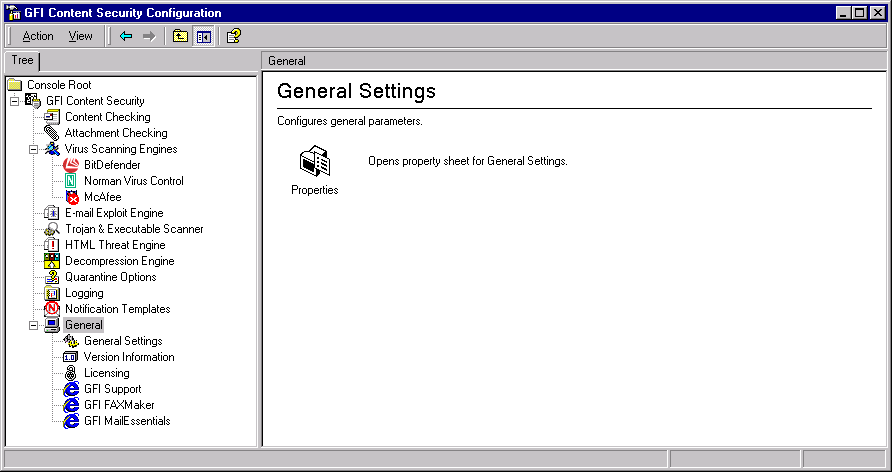This screenshot has height=472, width=892.
Task: Click the Decompression Engine icon
Action: [52, 261]
